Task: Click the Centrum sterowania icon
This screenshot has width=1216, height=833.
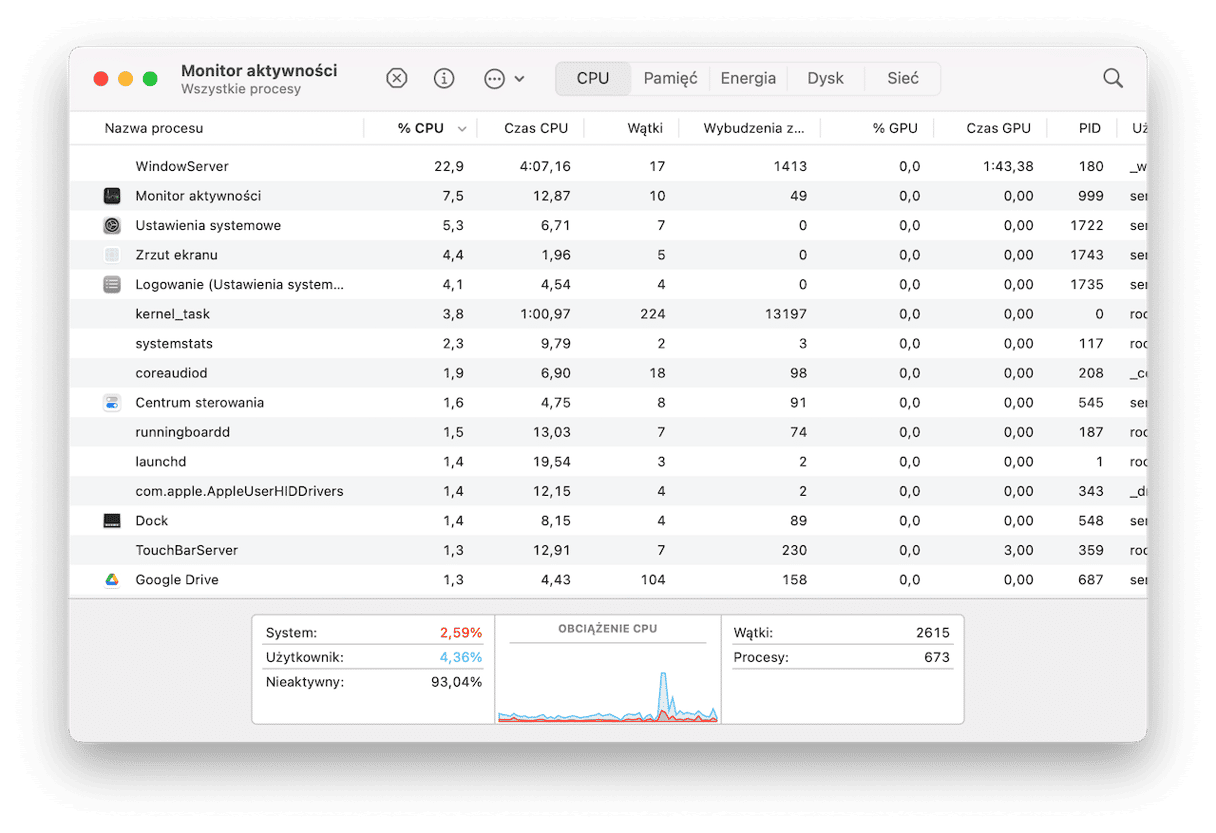Action: click(112, 403)
